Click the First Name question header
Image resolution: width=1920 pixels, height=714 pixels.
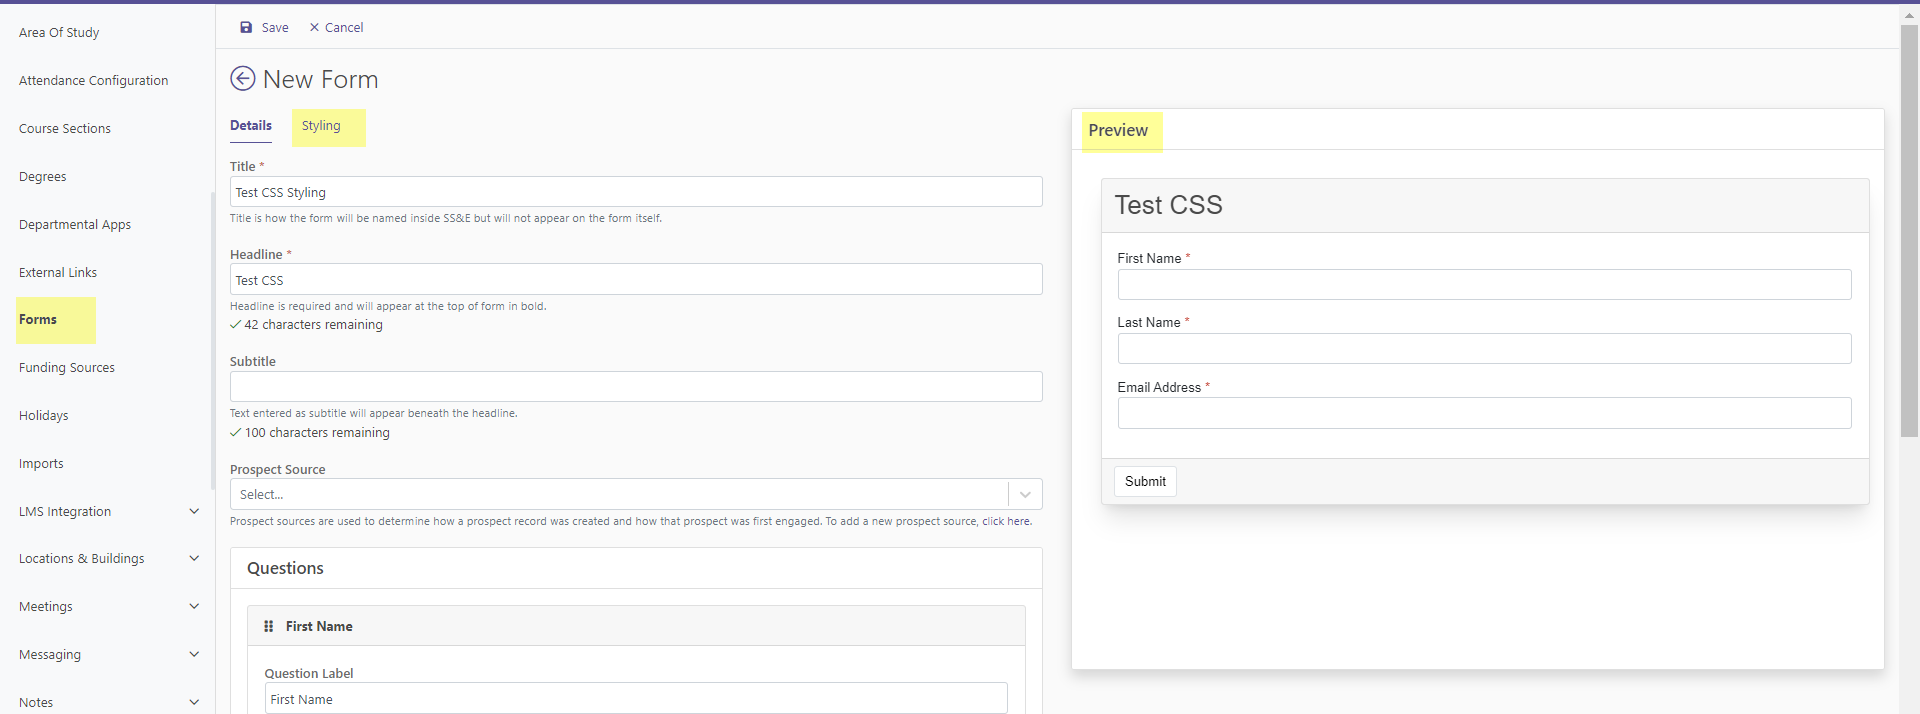636,626
